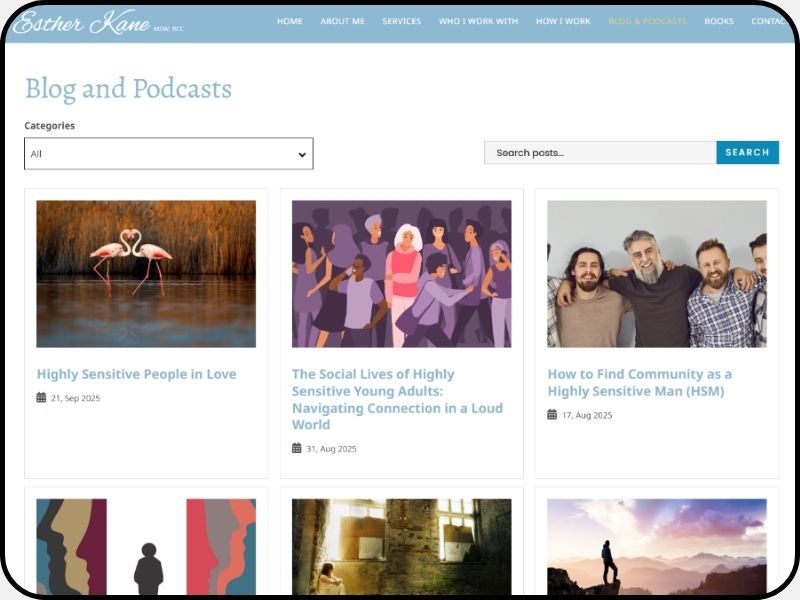Expand the Categories dropdown arrow
Screen dimensions: 800x600
(302, 154)
